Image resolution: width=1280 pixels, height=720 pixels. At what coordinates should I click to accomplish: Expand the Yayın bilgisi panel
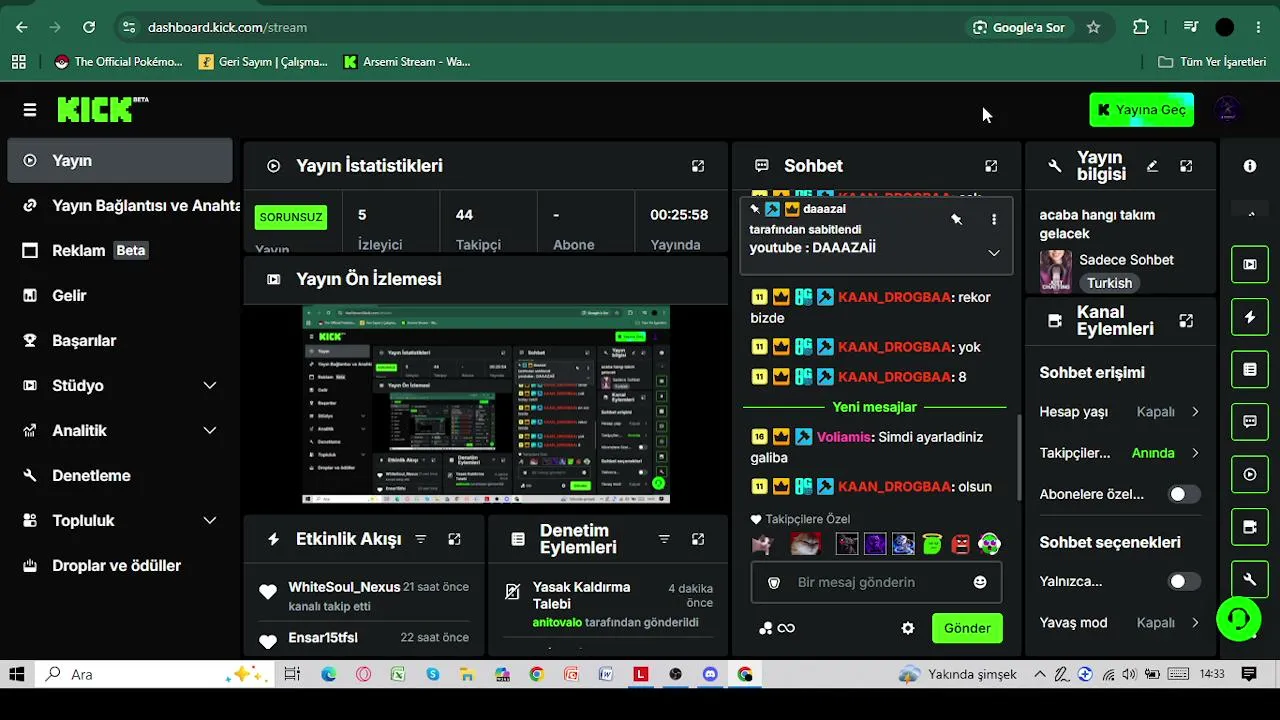tap(1186, 166)
